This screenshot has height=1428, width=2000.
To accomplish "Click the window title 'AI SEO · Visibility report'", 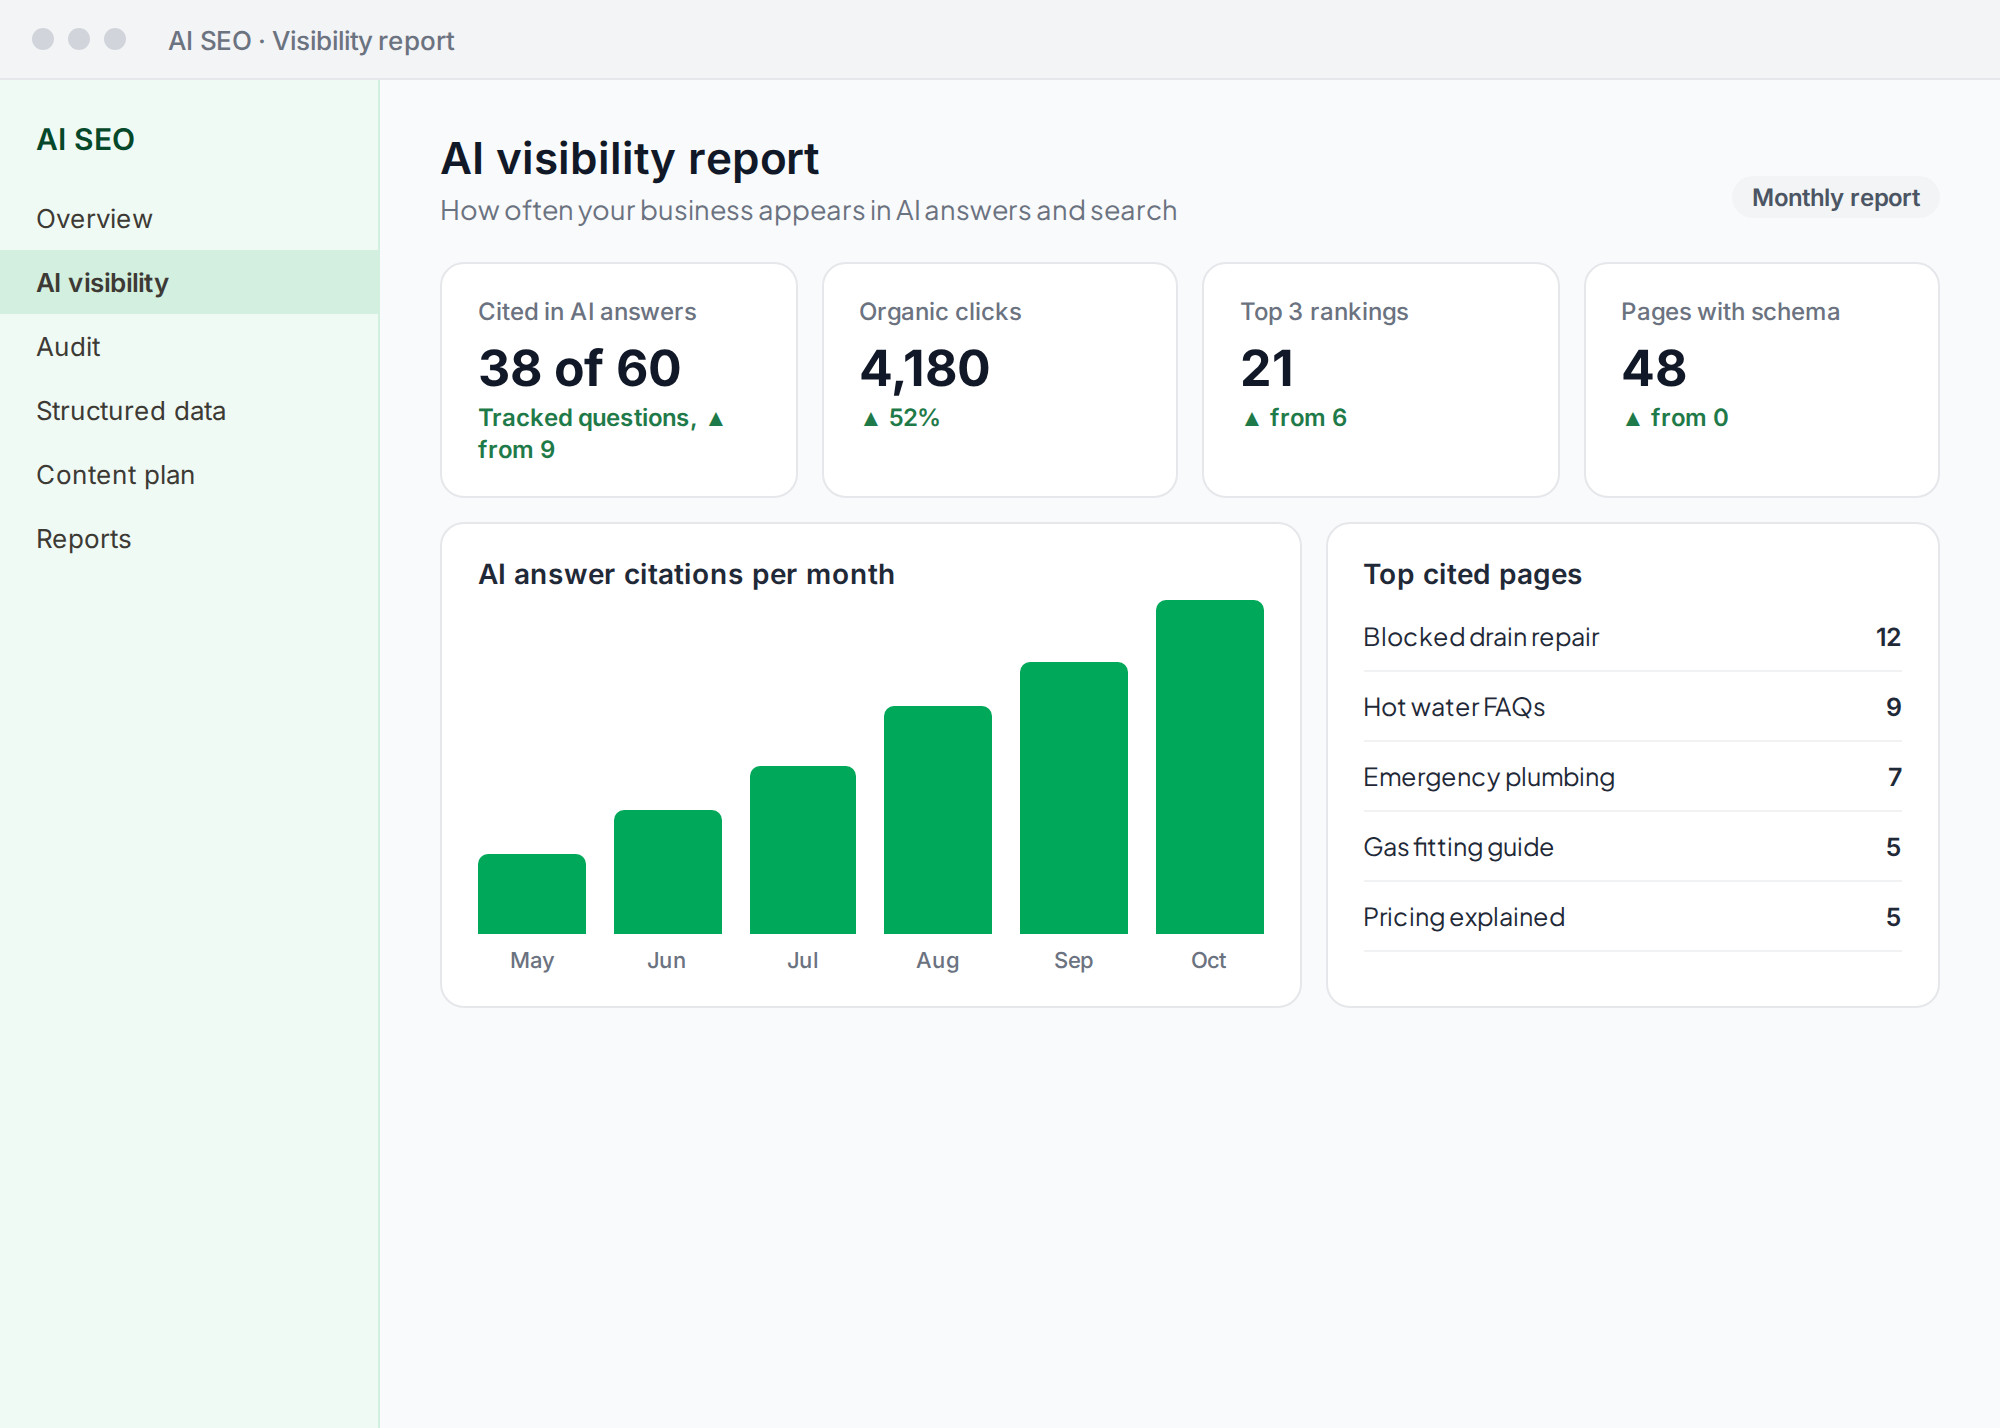I will [x=311, y=41].
